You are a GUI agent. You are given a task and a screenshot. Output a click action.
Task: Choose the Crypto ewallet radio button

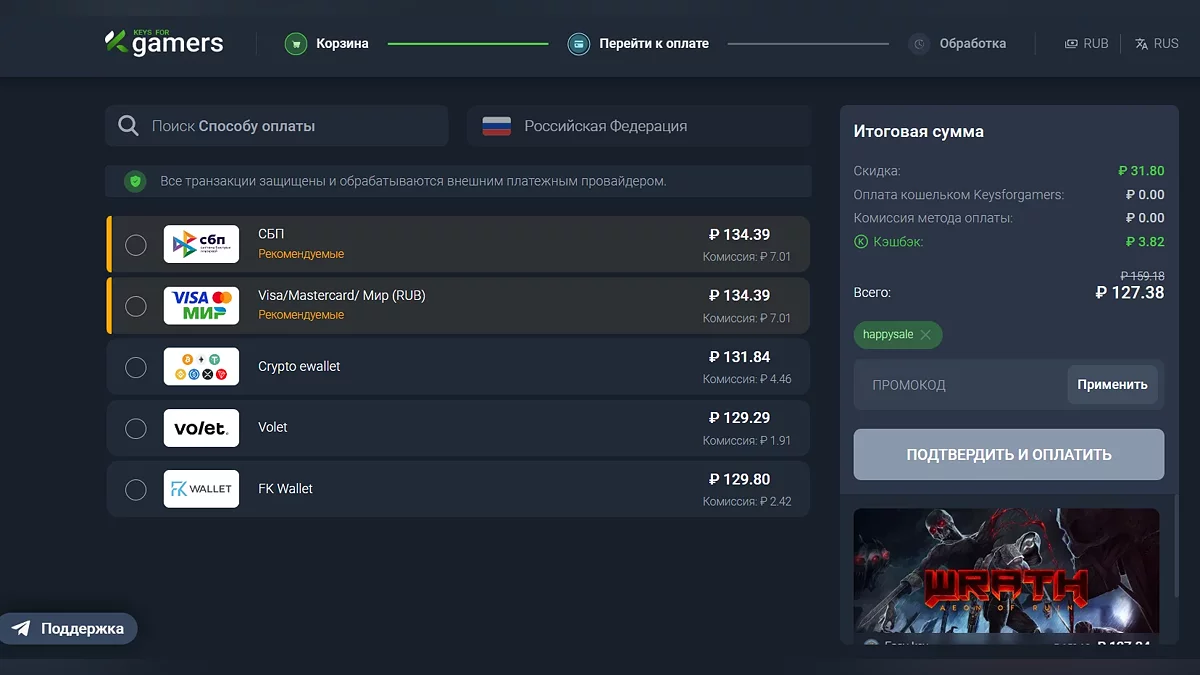click(x=136, y=368)
